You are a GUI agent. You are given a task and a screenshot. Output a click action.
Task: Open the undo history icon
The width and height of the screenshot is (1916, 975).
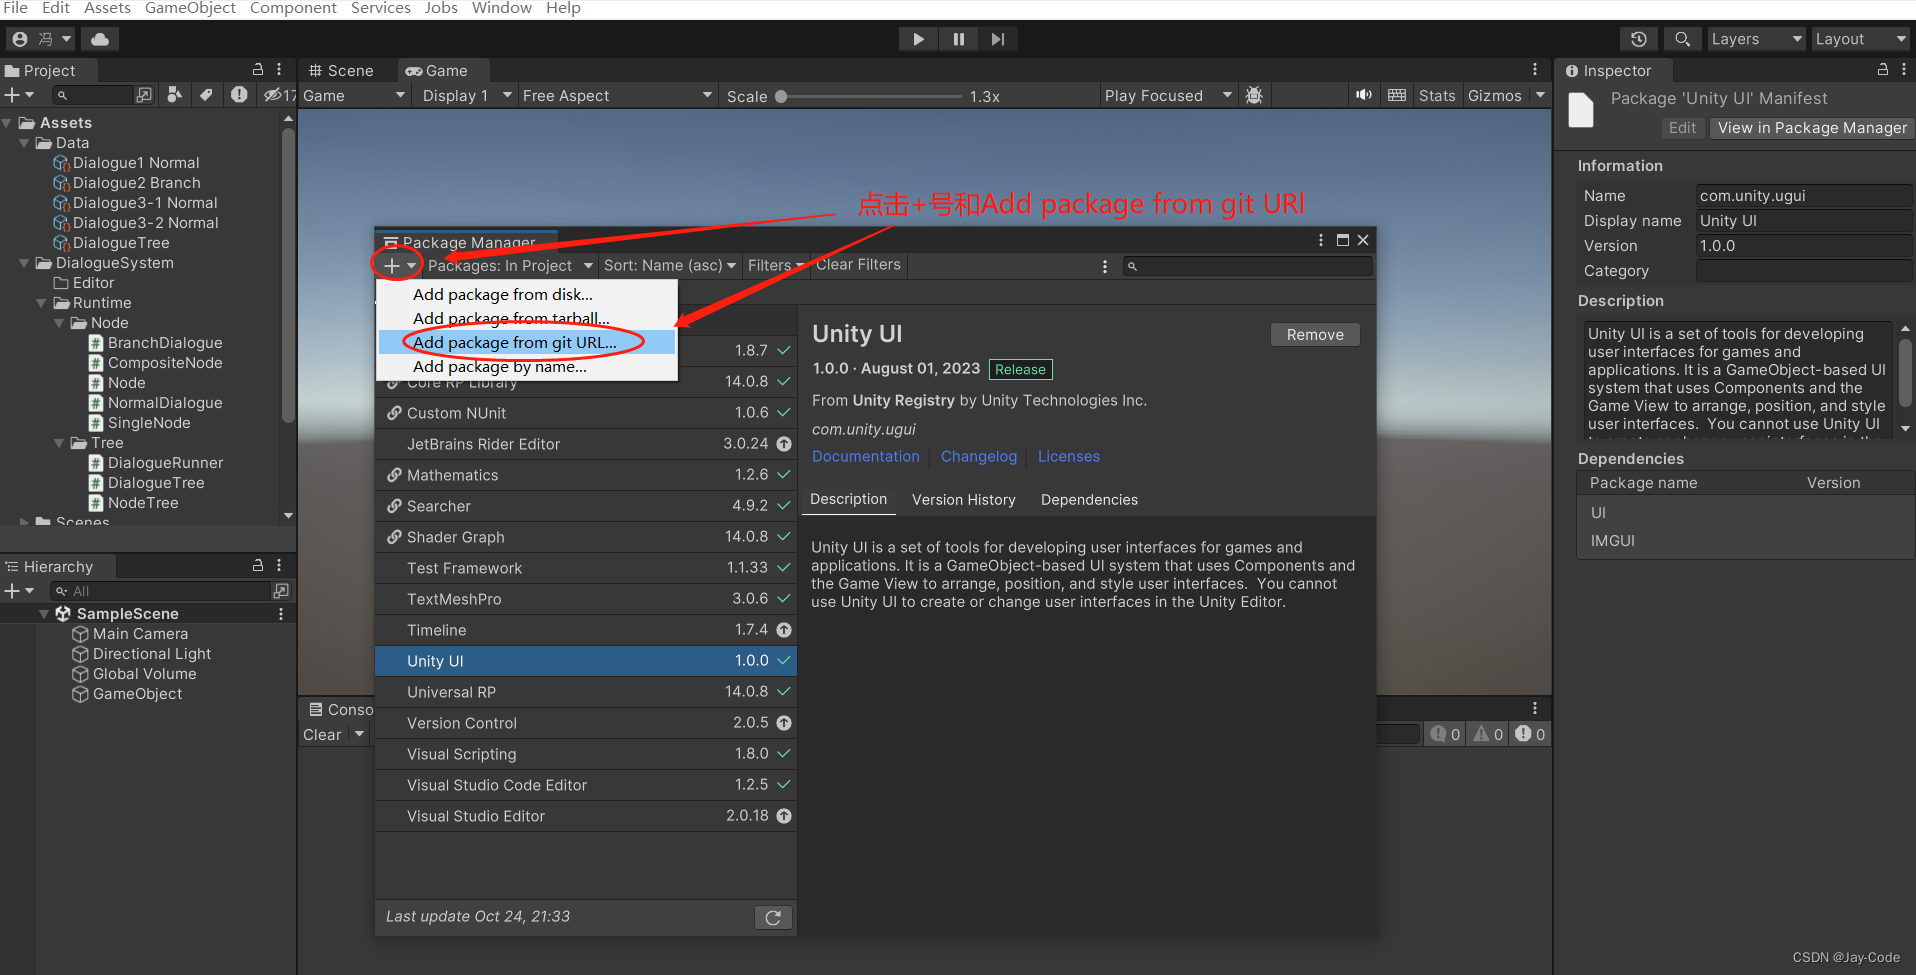pyautogui.click(x=1638, y=39)
